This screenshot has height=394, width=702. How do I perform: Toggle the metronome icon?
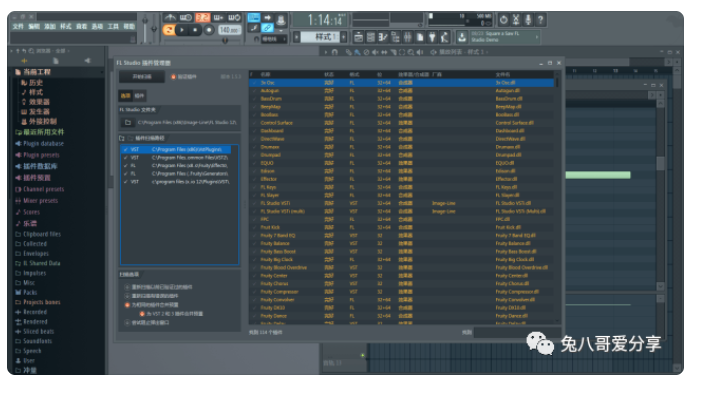(x=170, y=17)
